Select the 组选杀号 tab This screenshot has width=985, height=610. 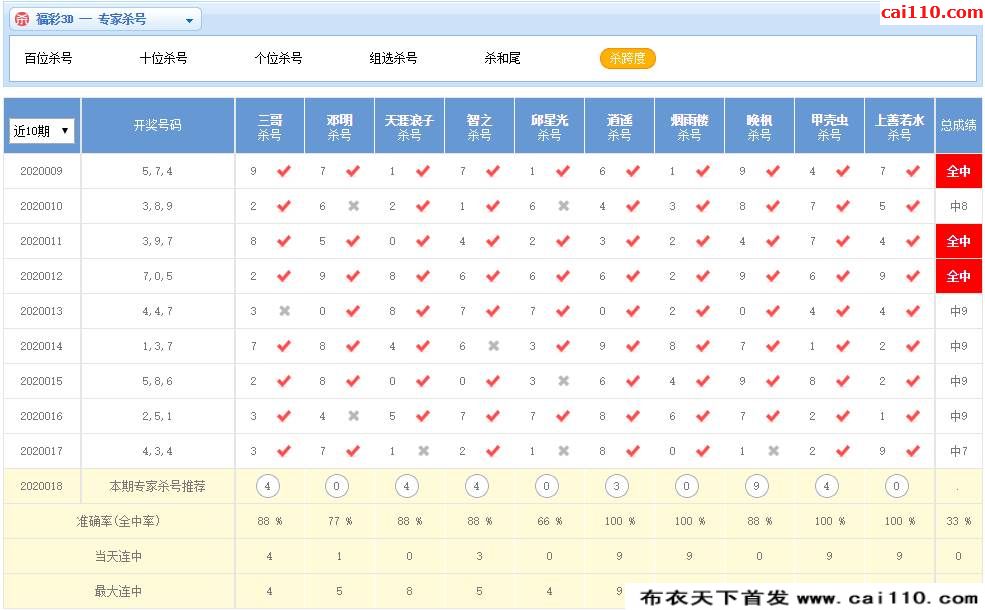(393, 58)
